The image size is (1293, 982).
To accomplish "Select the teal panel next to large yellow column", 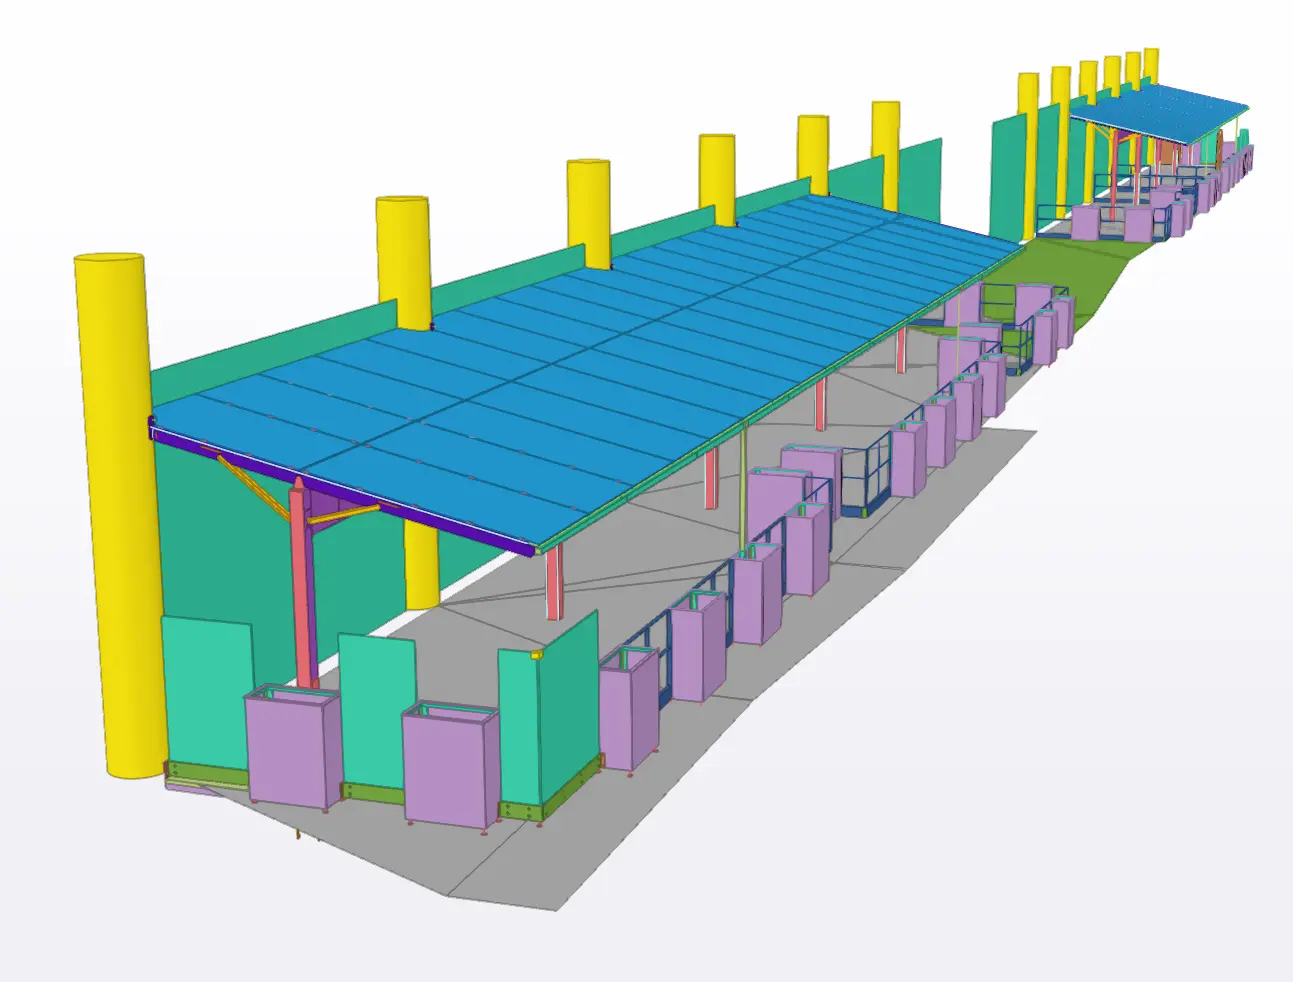I will click(x=205, y=690).
